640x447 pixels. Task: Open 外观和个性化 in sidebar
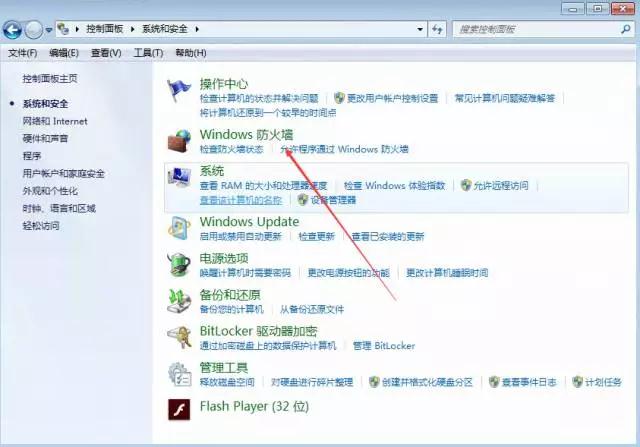click(x=50, y=191)
